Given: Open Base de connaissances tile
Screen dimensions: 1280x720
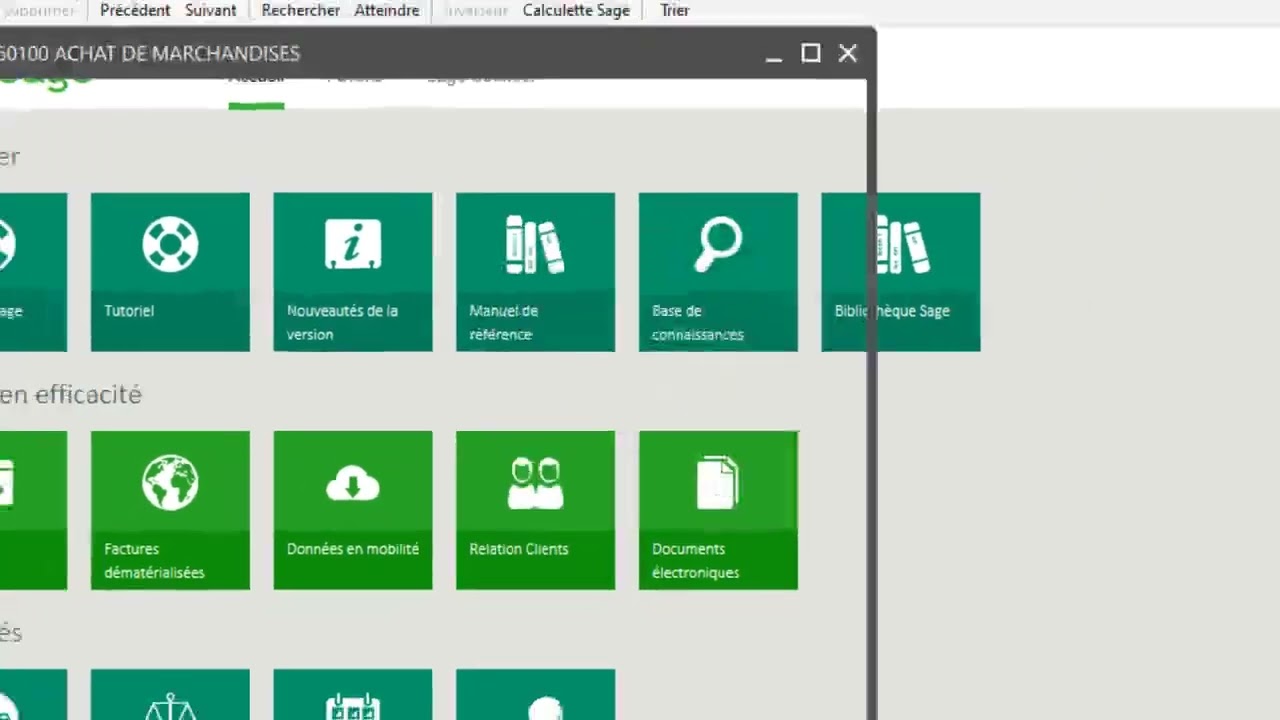Looking at the screenshot, I should click(718, 272).
